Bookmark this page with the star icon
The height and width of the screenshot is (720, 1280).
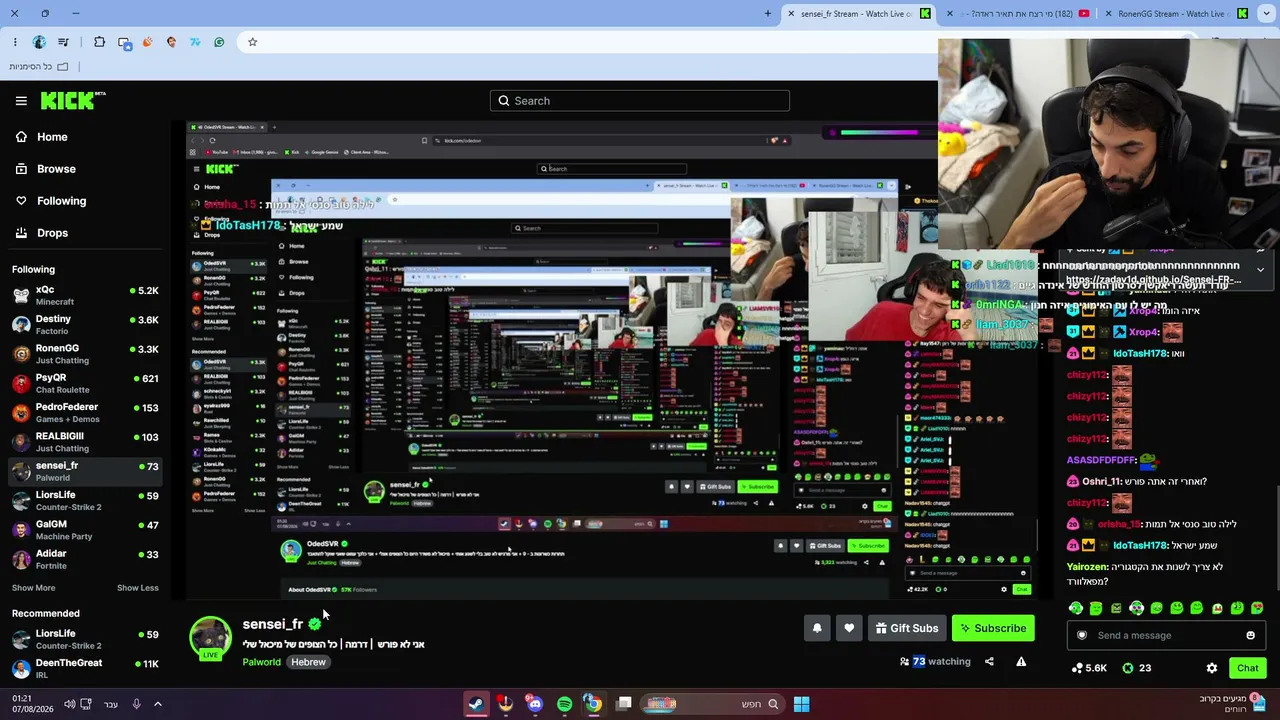pyautogui.click(x=252, y=42)
